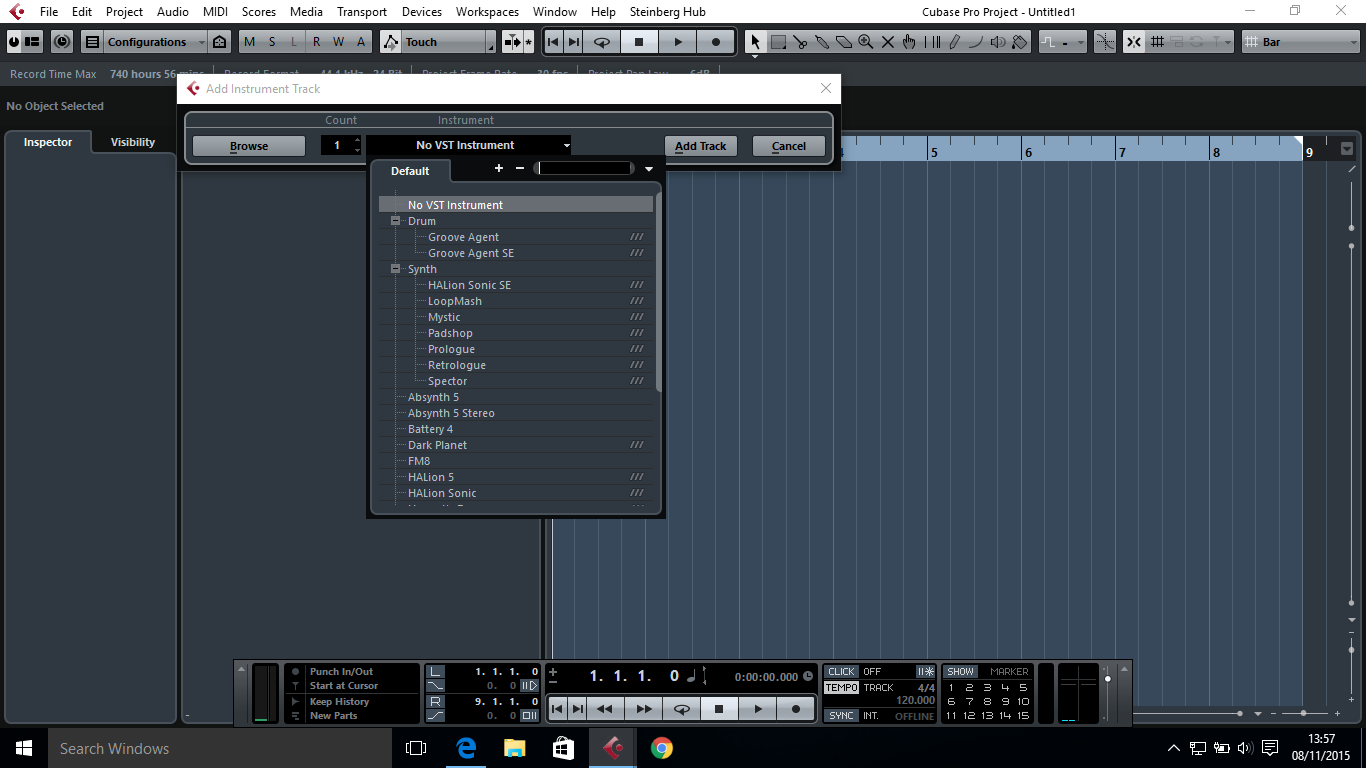Select the Glue tool
1366x768 pixels.
pyautogui.click(x=822, y=42)
